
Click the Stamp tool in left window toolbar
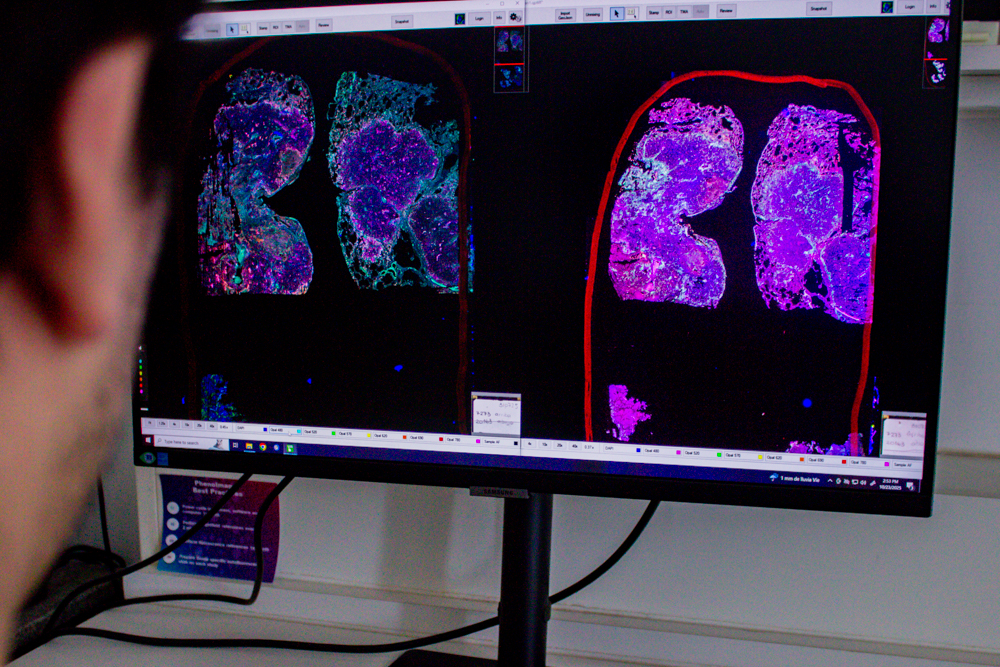(261, 27)
